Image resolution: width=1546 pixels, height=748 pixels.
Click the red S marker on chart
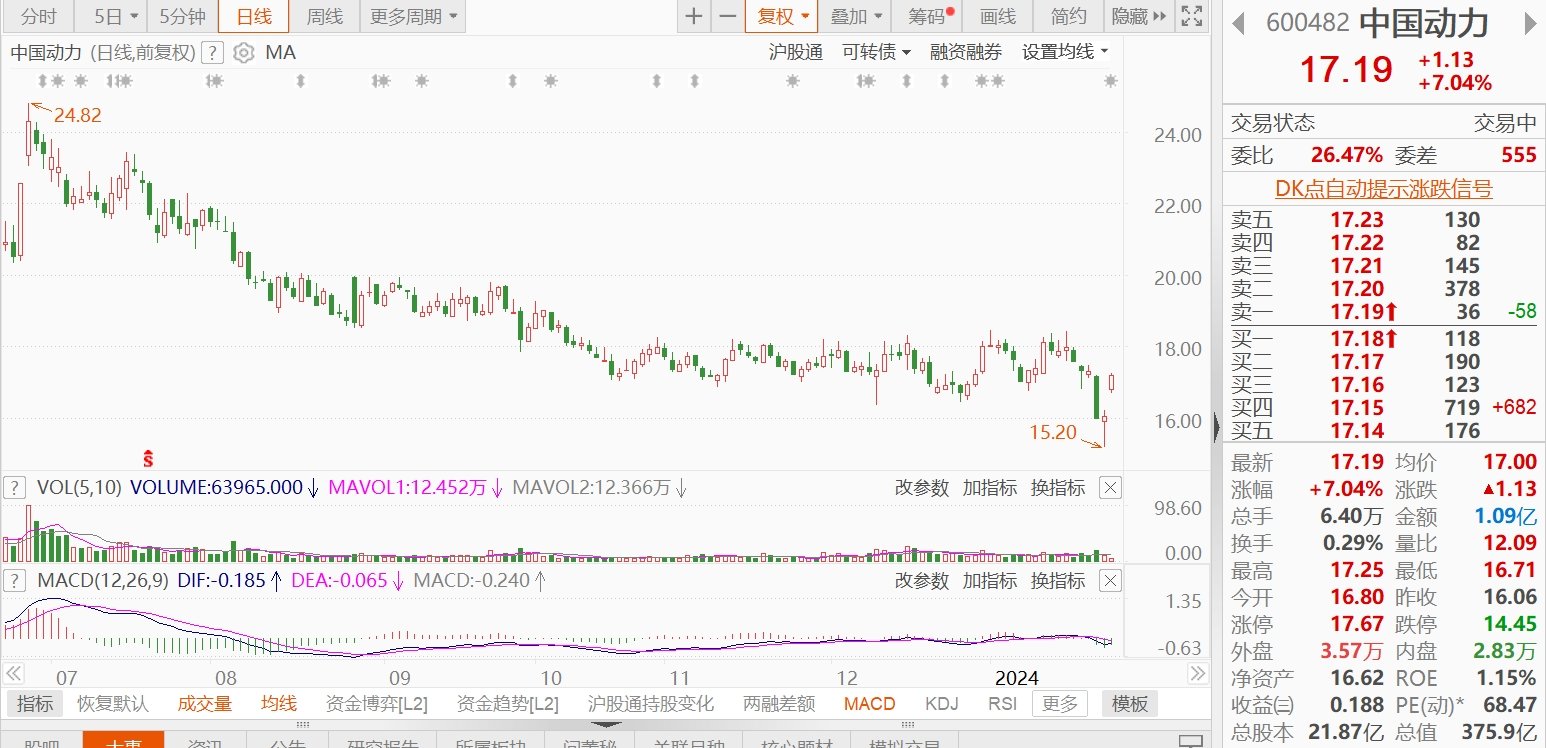coord(148,459)
